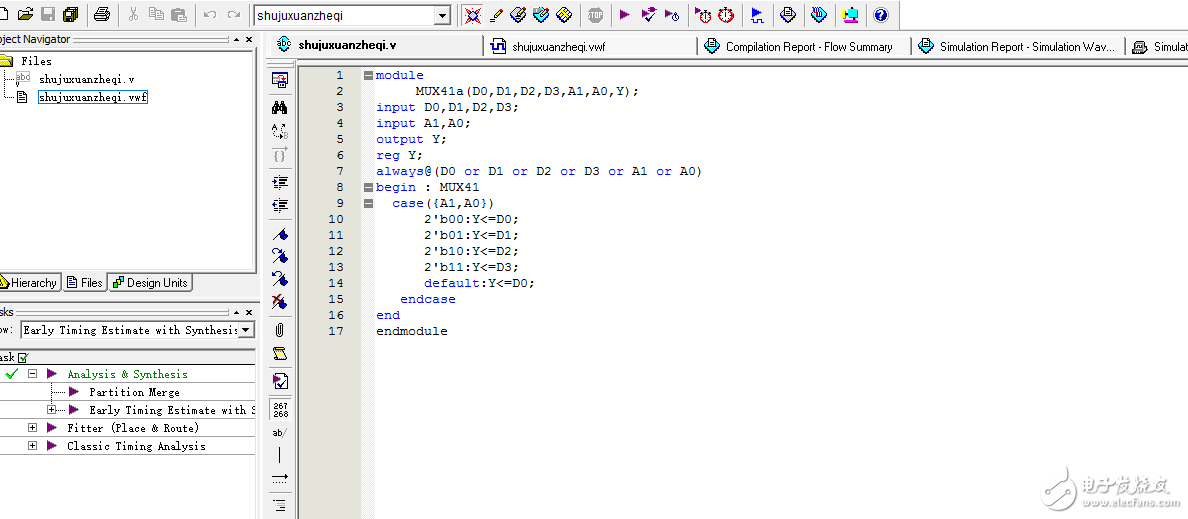Collapse module block at line 1

pyautogui.click(x=368, y=76)
